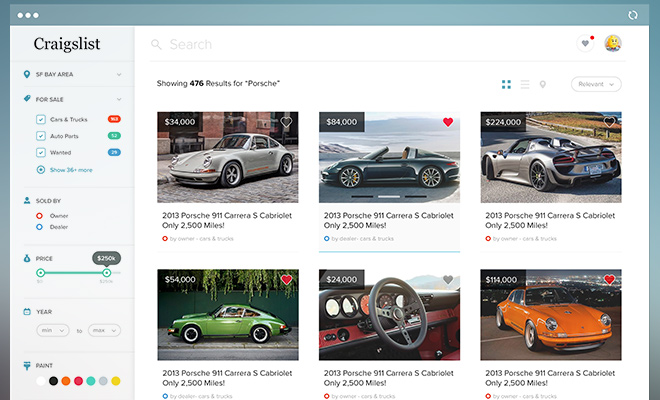Screen dimensions: 660x400
Task: Click the 163 badge on Cars & Trucks
Action: click(114, 119)
